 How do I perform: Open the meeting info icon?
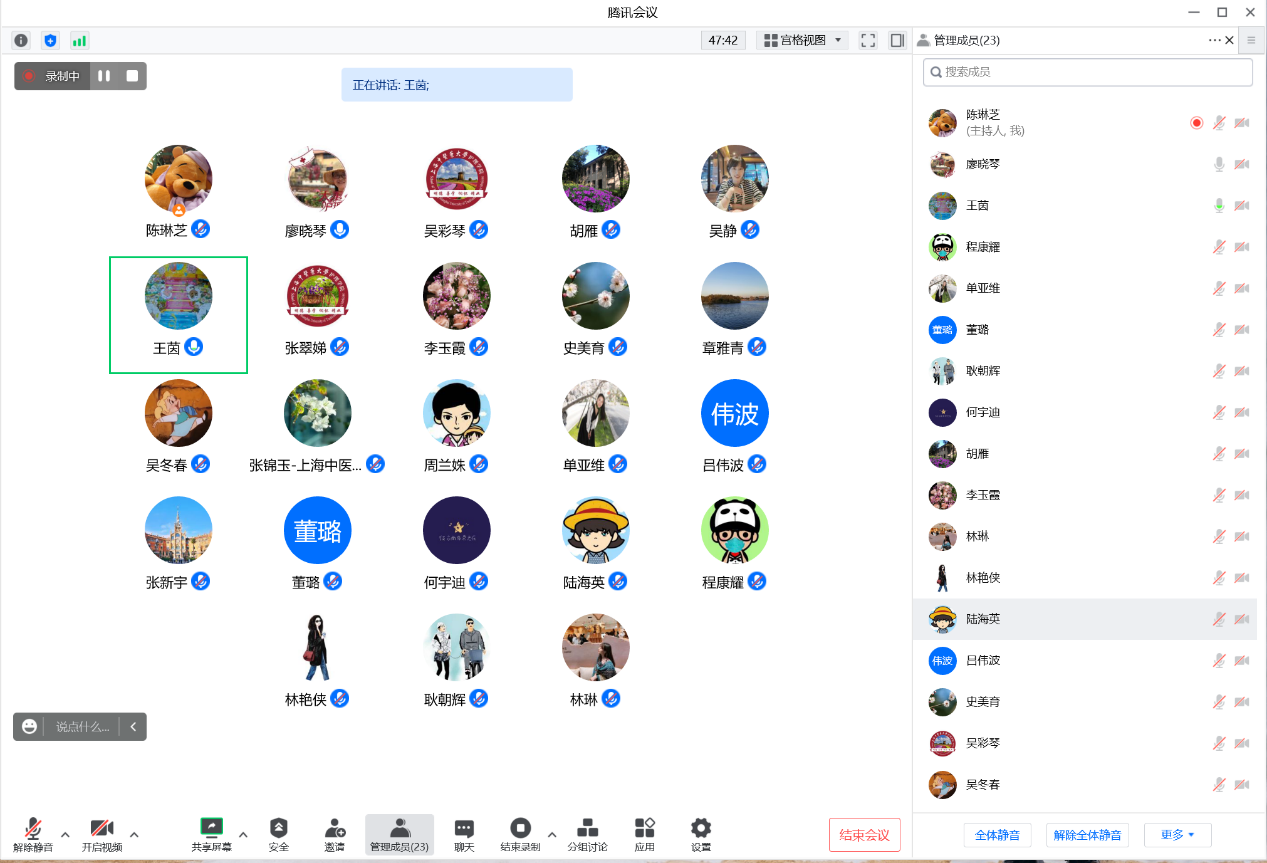(21, 40)
